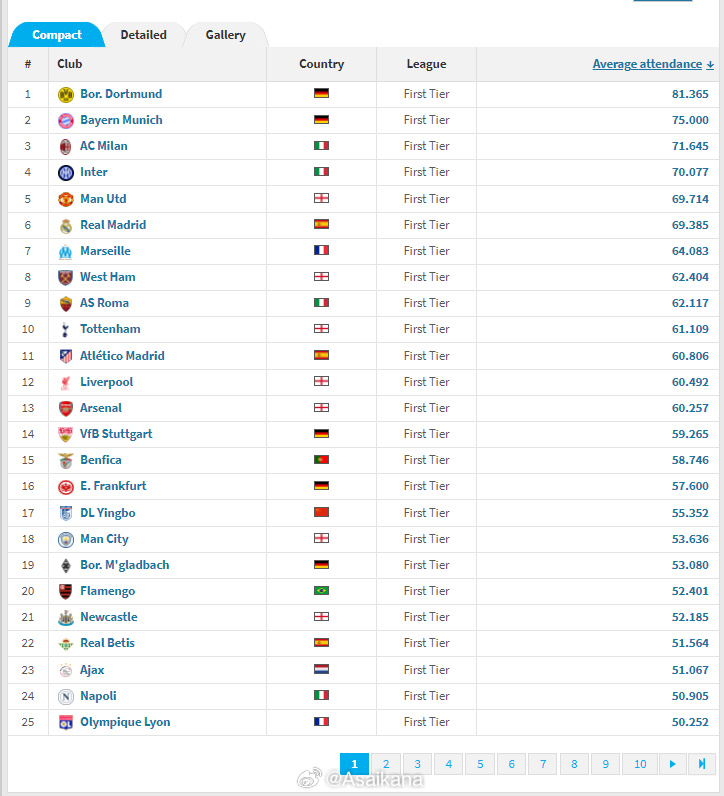724x796 pixels.
Task: Jump to last page in pagination
Action: pyautogui.click(x=702, y=764)
